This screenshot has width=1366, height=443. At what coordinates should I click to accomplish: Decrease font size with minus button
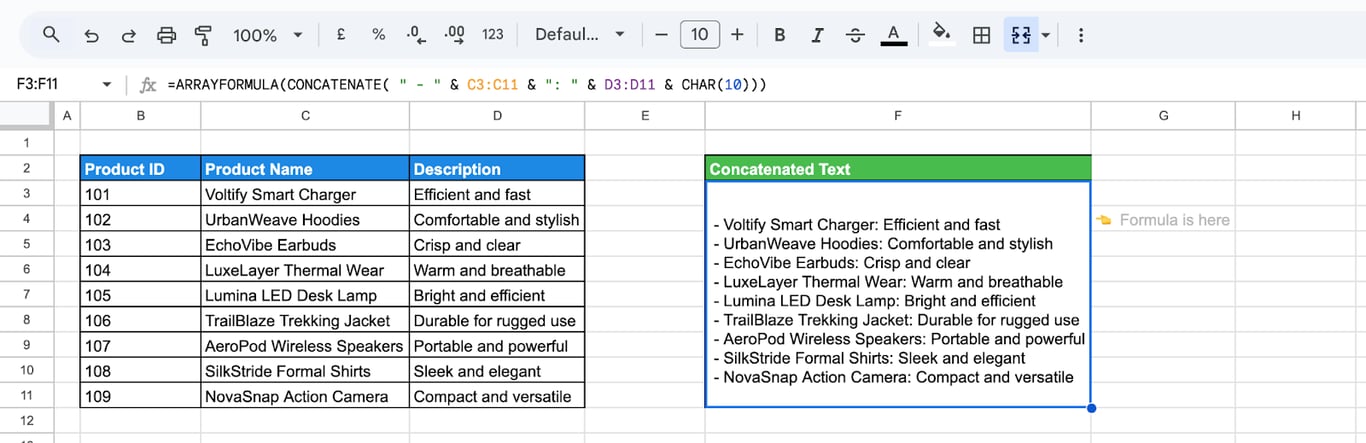(x=661, y=35)
